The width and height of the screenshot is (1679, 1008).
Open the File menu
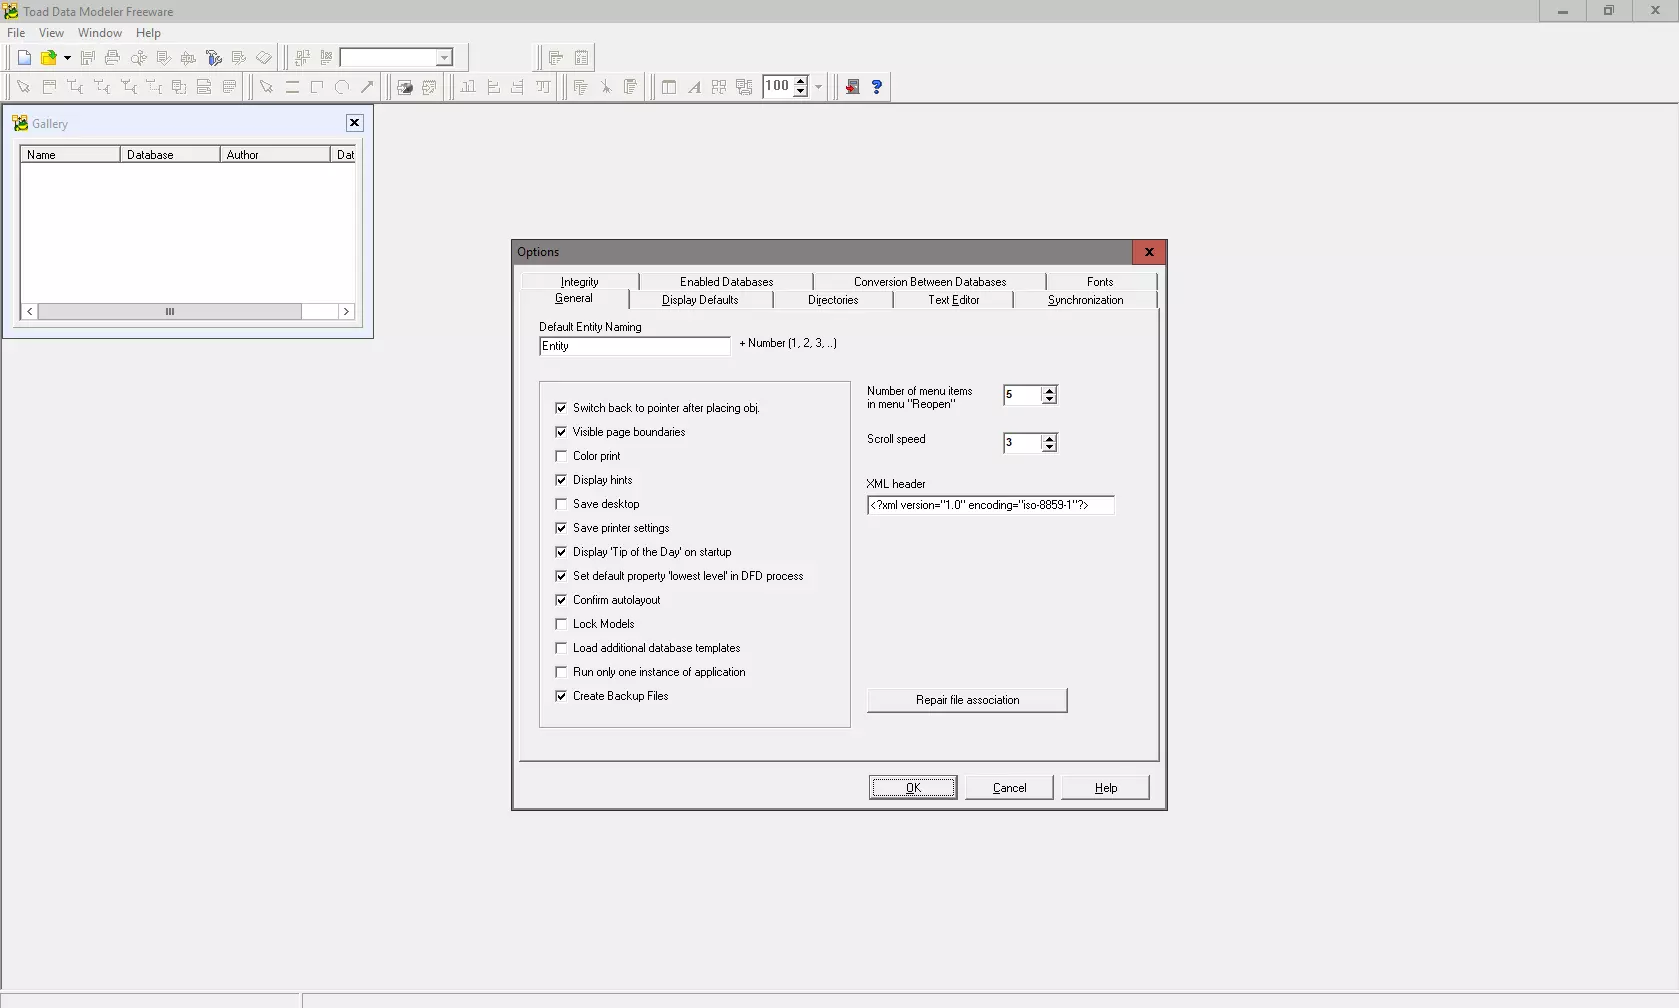click(16, 33)
